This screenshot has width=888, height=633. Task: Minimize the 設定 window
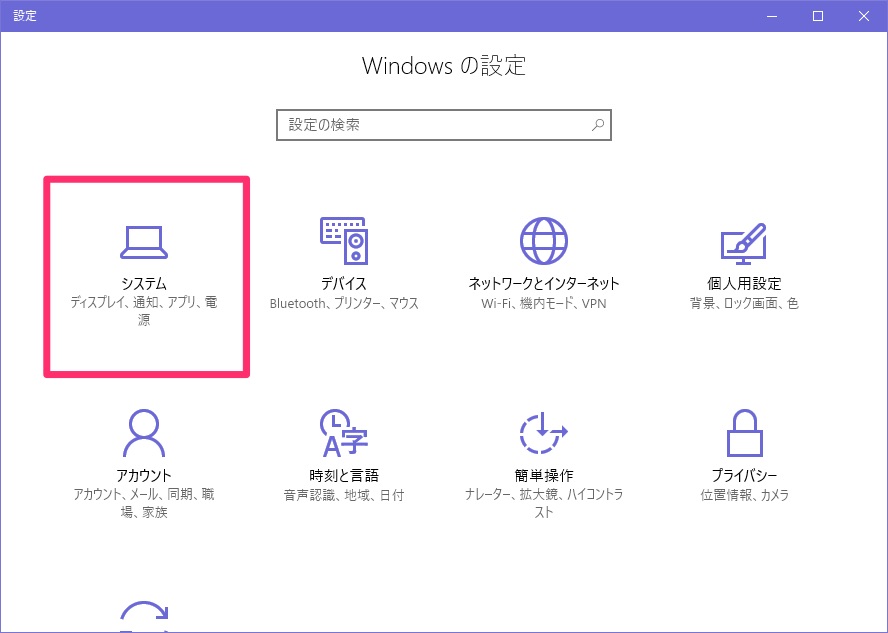[x=772, y=16]
